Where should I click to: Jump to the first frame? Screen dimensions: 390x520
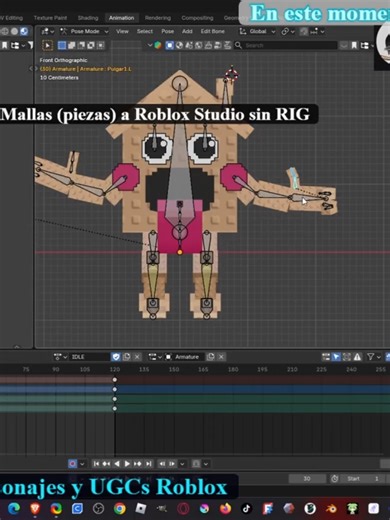[x=96, y=464]
